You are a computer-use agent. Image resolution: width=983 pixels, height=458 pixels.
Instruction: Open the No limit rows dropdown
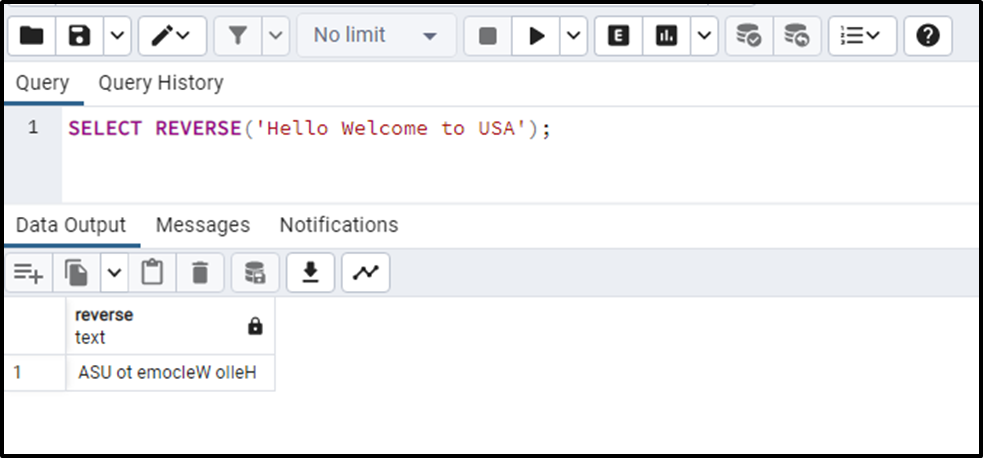pos(376,36)
